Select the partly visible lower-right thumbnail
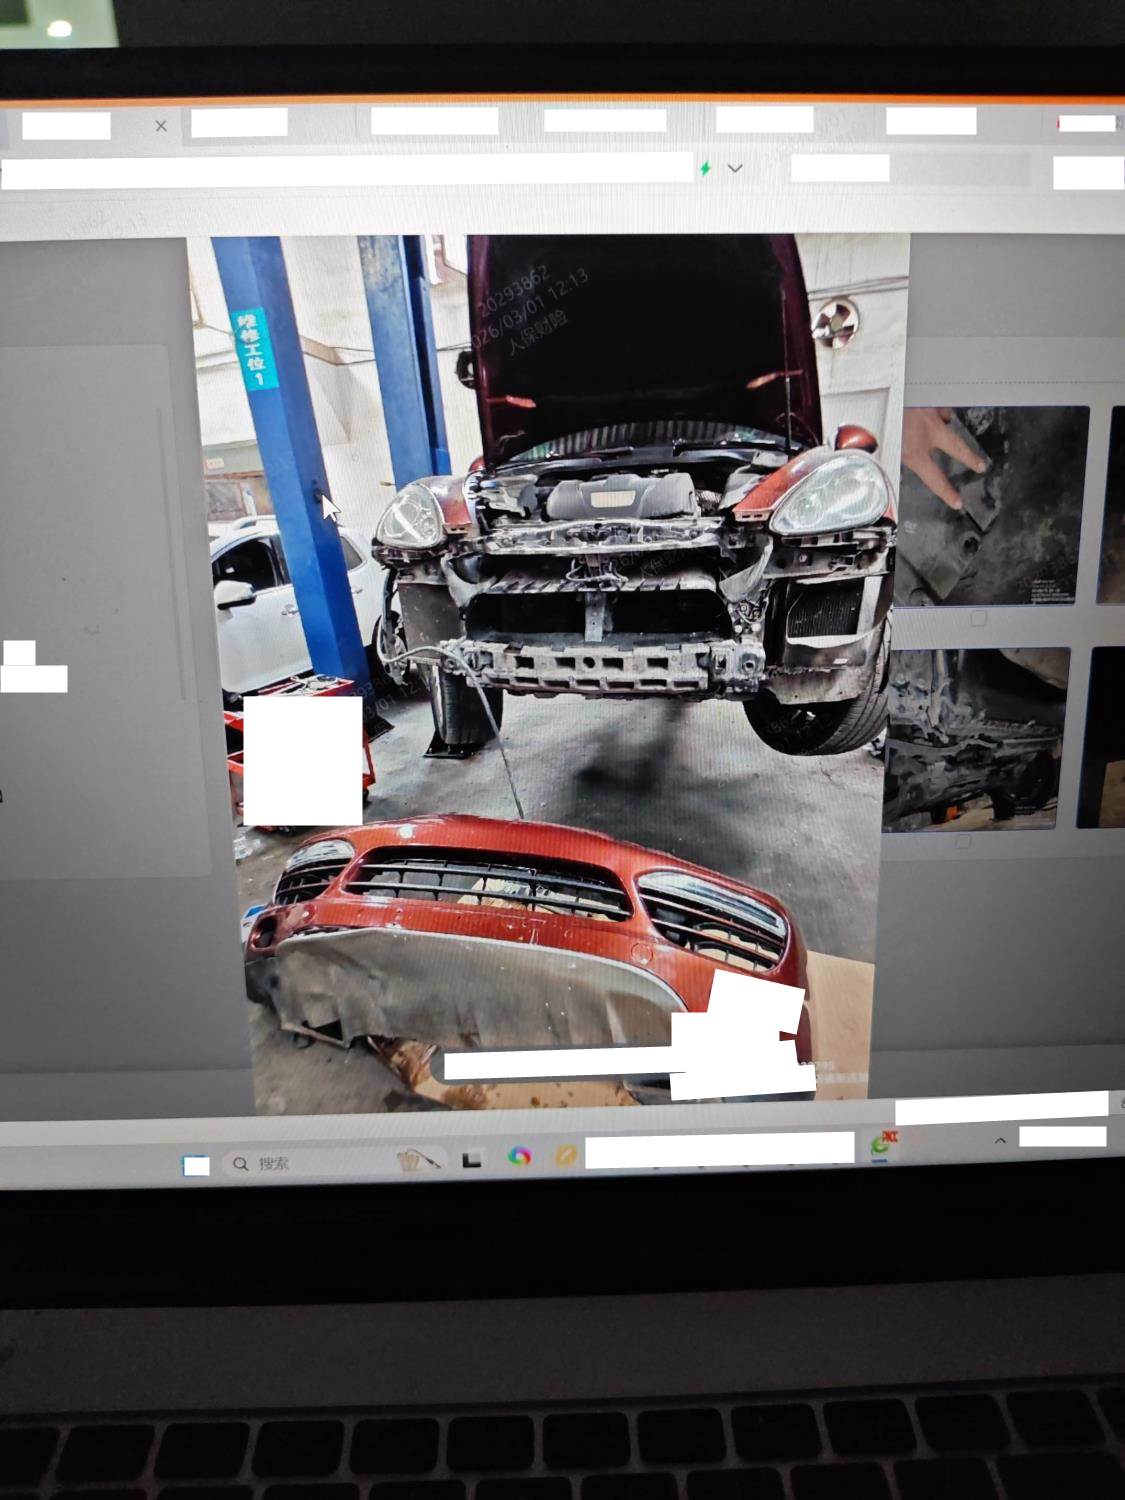Screen dimensions: 1125x1500 1102,738
